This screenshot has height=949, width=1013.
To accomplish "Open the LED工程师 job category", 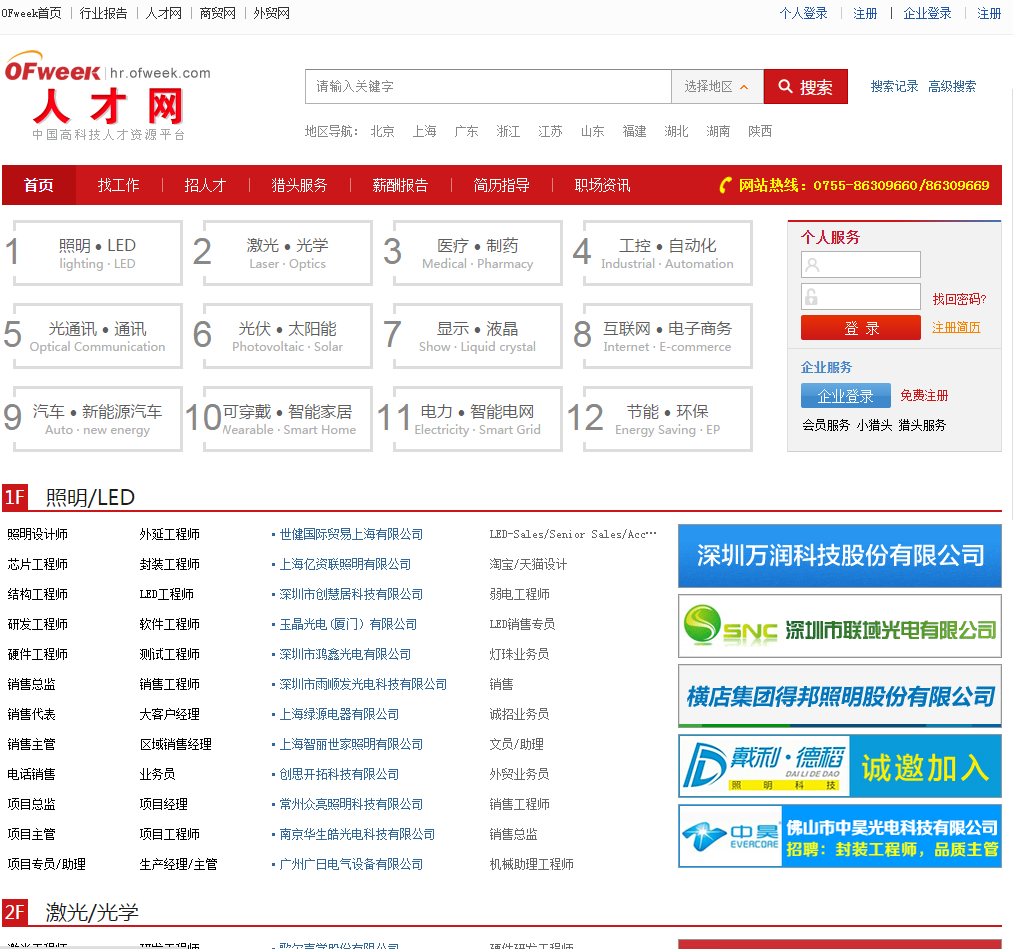I will 167,594.
